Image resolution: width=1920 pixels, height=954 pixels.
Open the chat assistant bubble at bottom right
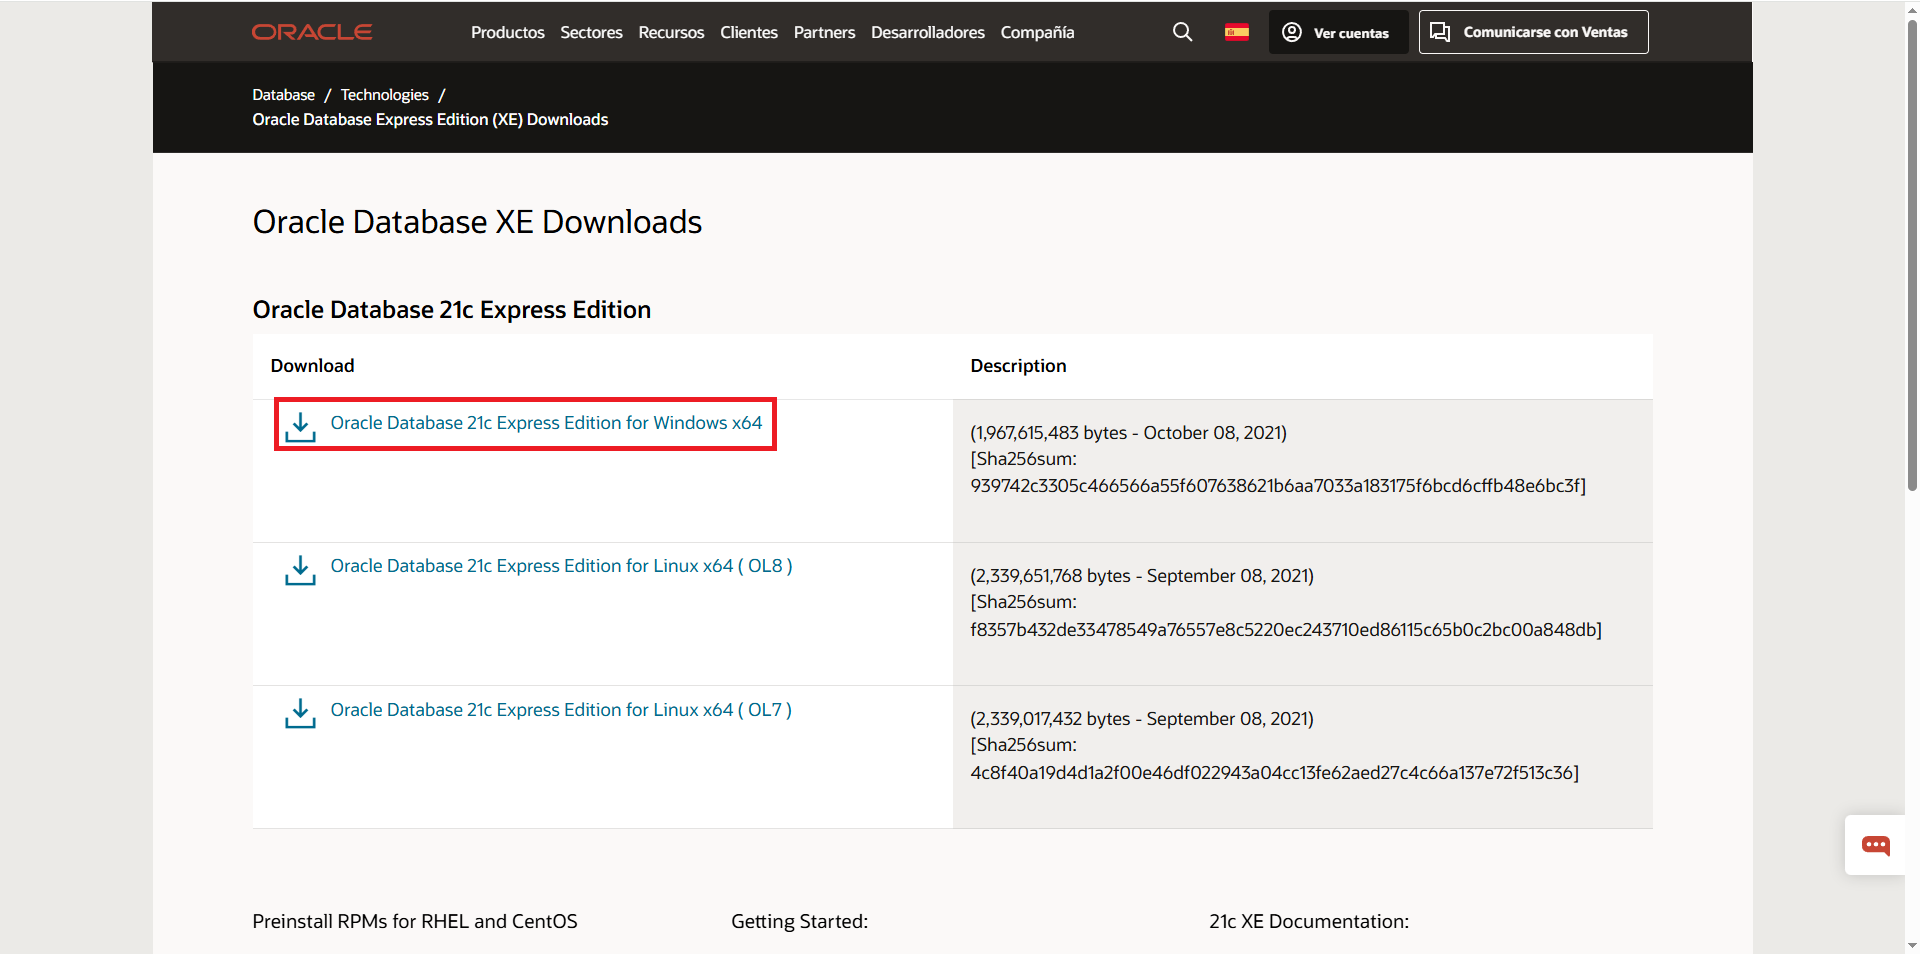tap(1875, 845)
